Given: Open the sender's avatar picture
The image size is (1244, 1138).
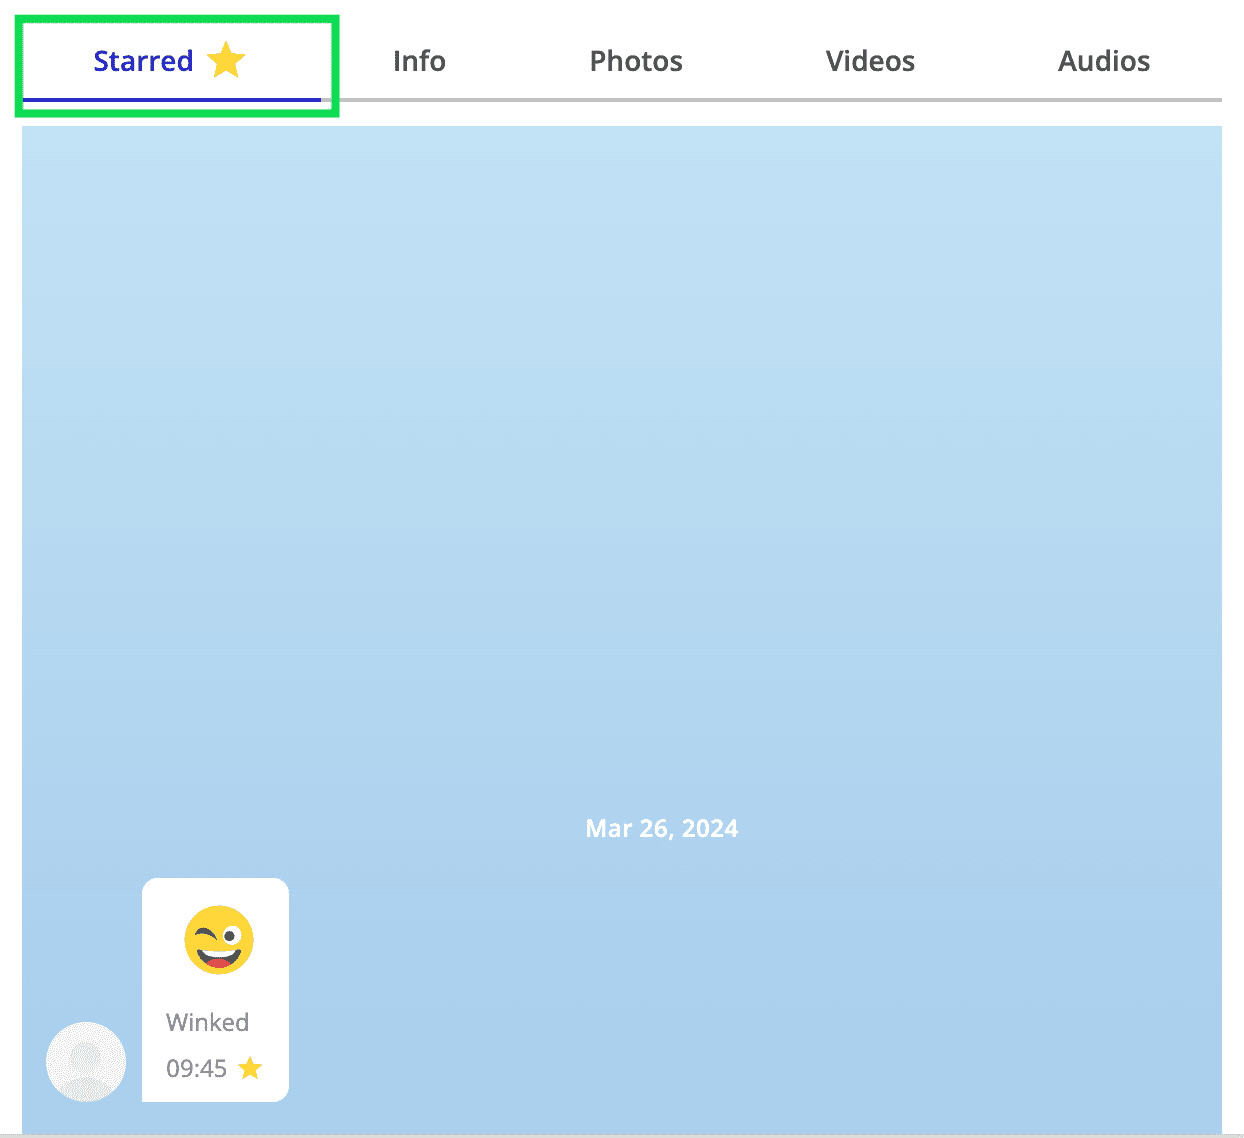Looking at the screenshot, I should point(86,1062).
